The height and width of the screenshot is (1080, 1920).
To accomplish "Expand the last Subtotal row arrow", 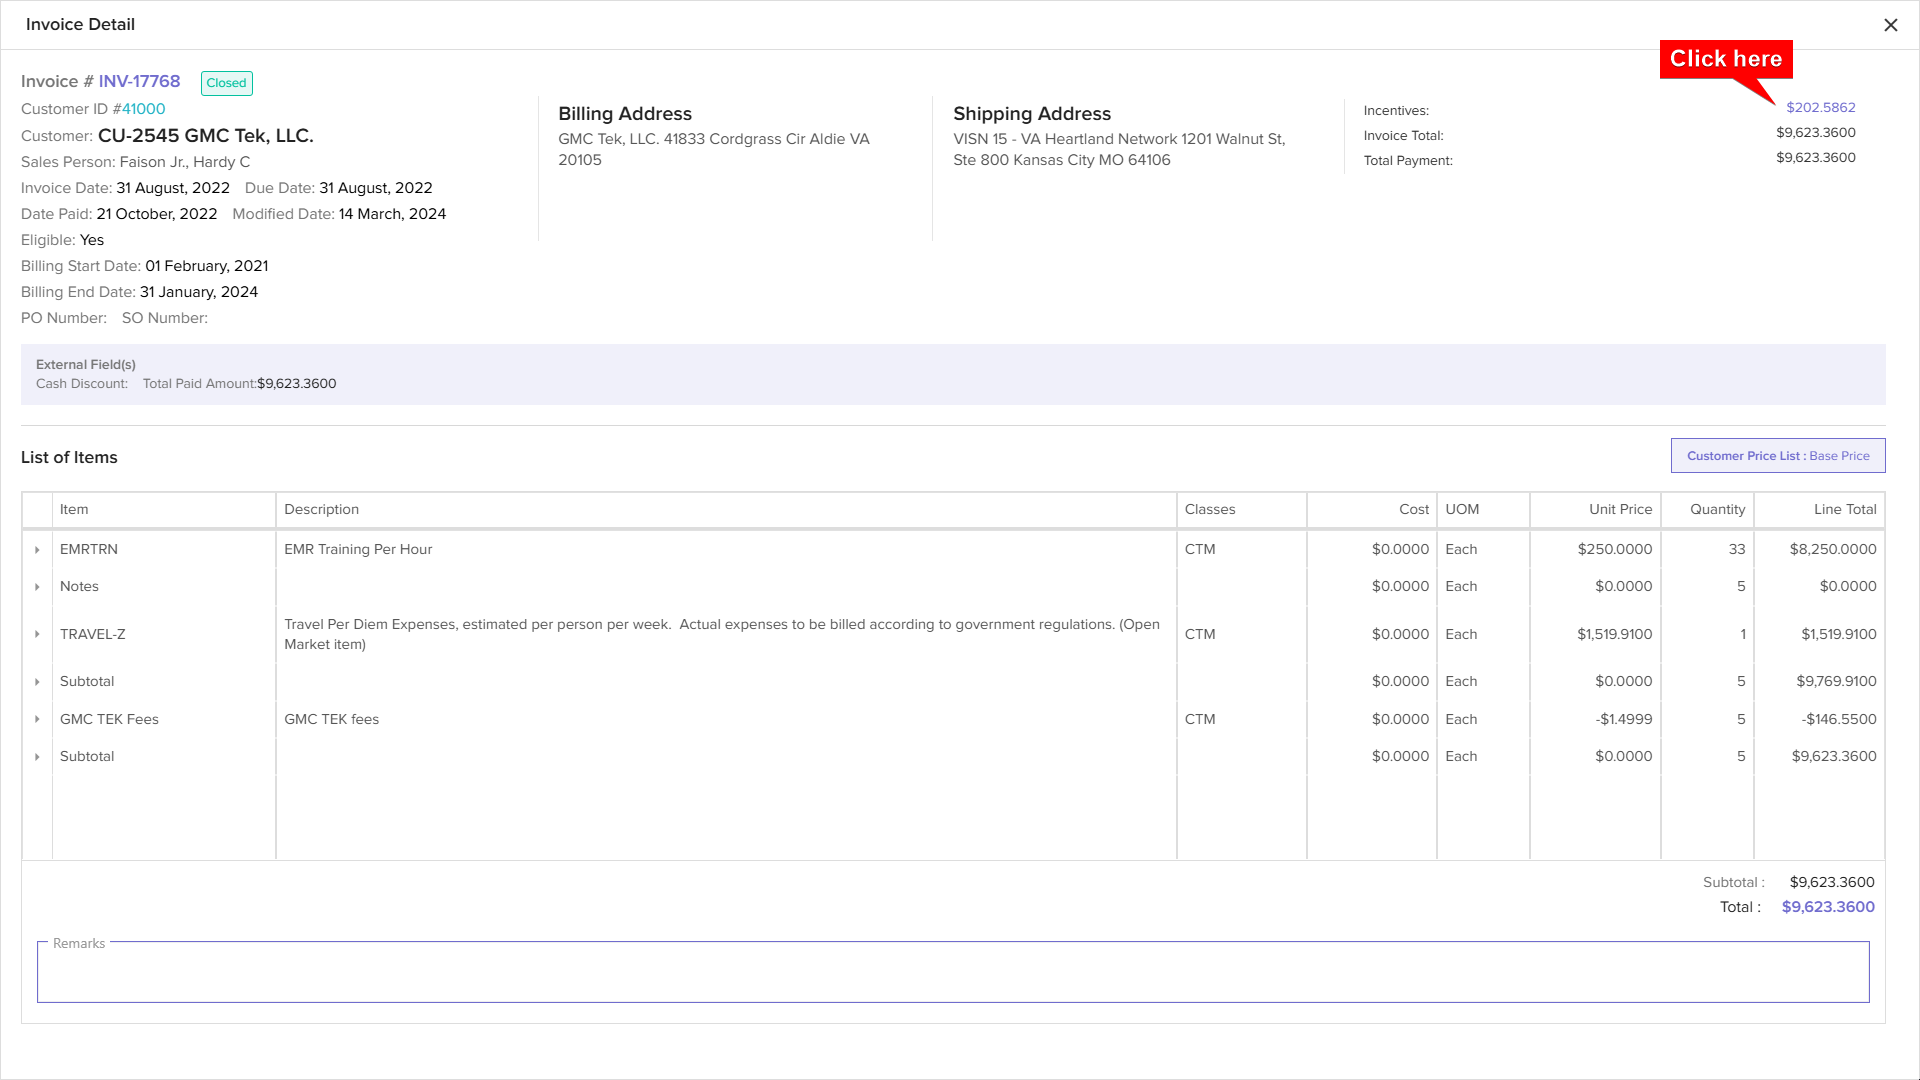I will click(37, 757).
